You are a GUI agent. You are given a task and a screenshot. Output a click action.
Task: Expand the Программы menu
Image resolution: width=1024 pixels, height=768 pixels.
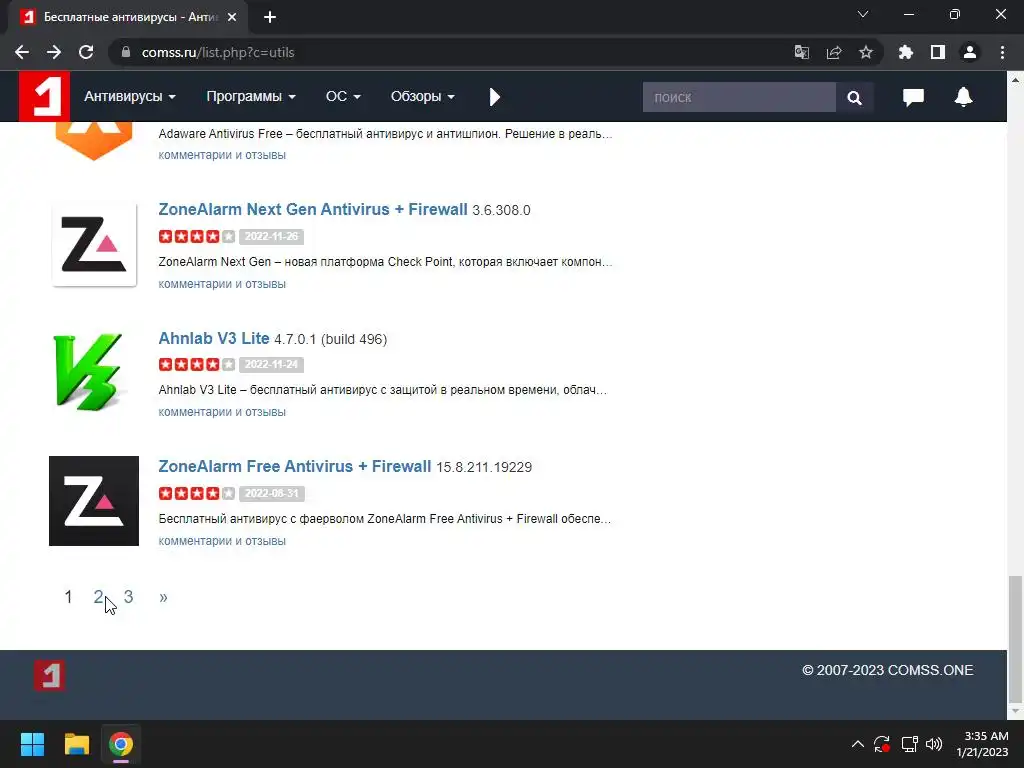click(x=251, y=97)
